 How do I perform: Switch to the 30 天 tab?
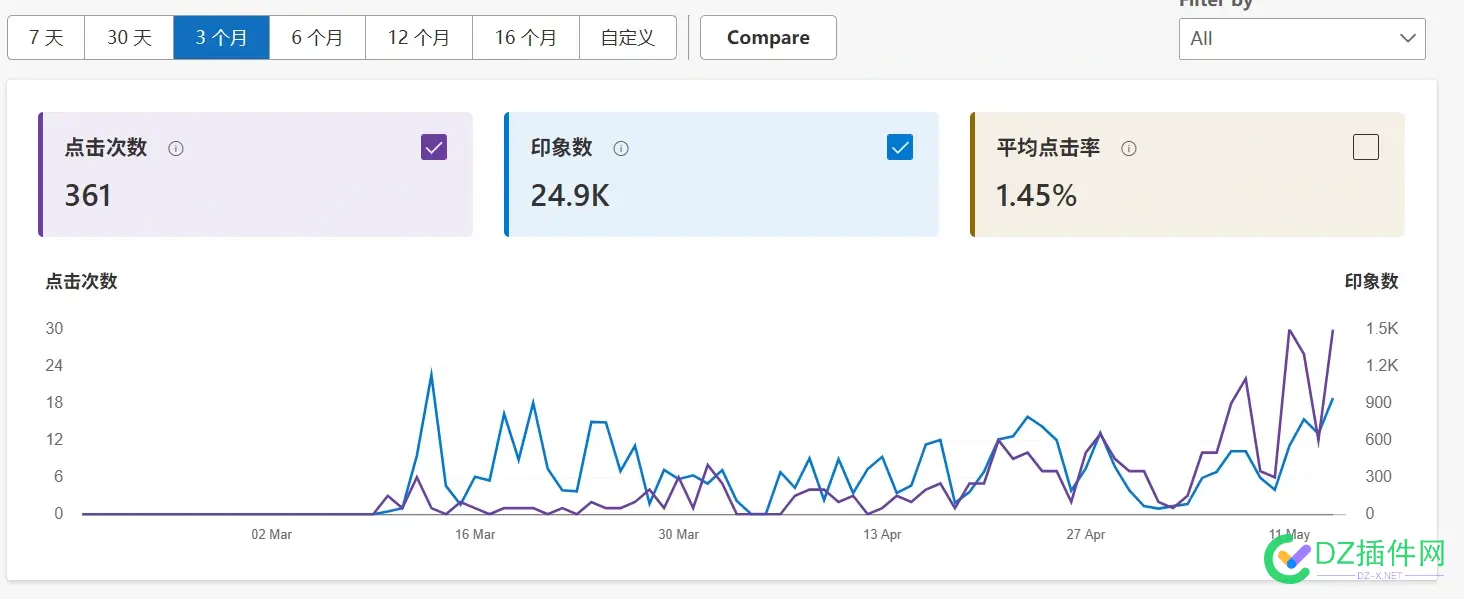pos(128,37)
